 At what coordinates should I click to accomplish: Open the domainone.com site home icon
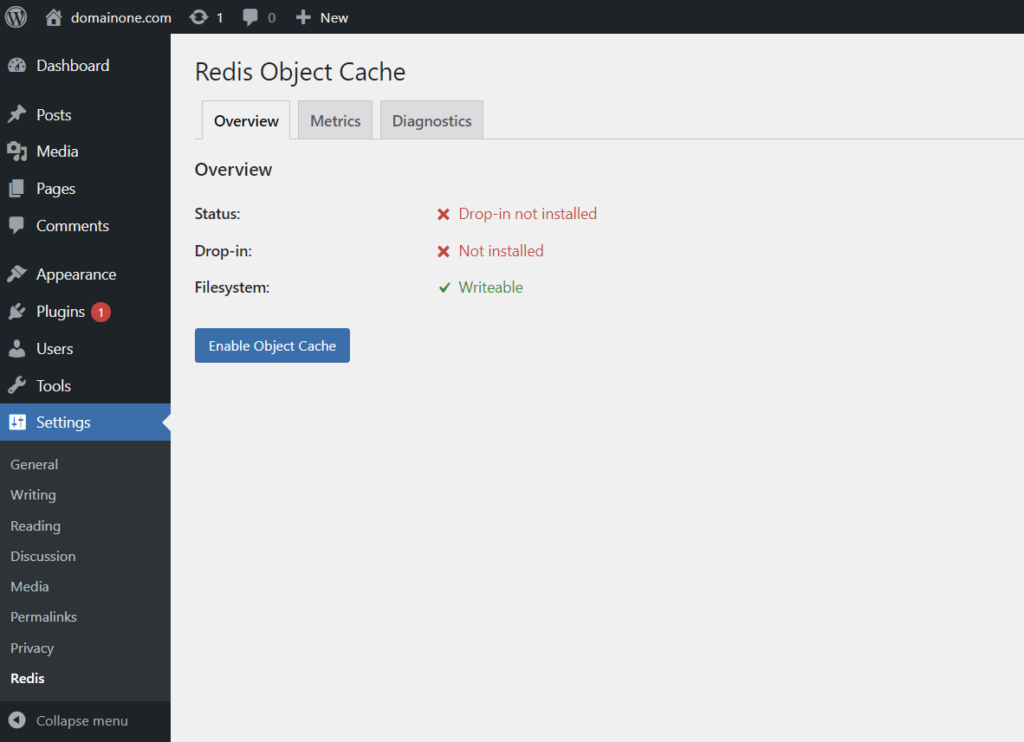pyautogui.click(x=55, y=17)
